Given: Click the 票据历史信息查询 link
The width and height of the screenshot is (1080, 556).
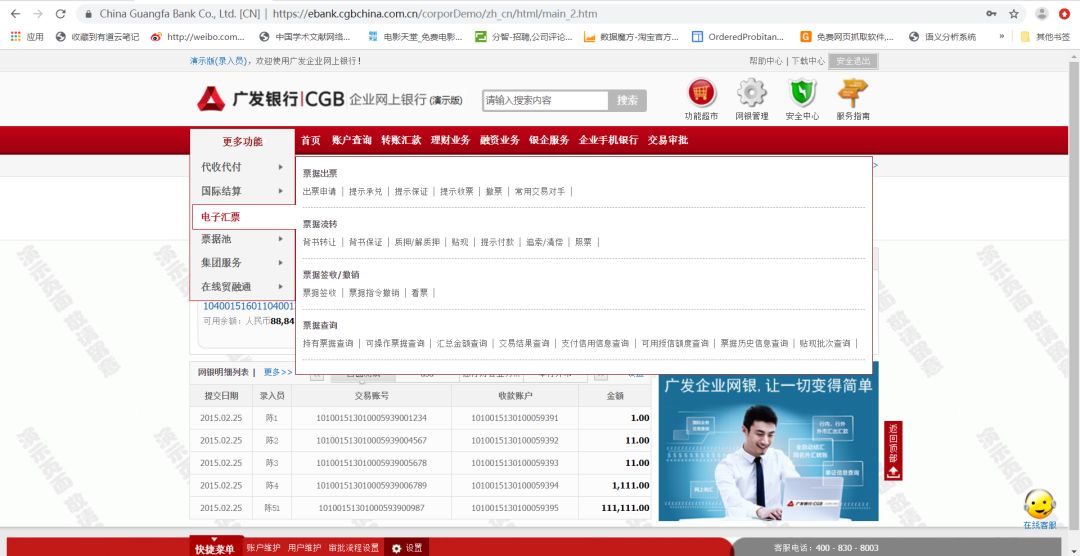Looking at the screenshot, I should (754, 343).
